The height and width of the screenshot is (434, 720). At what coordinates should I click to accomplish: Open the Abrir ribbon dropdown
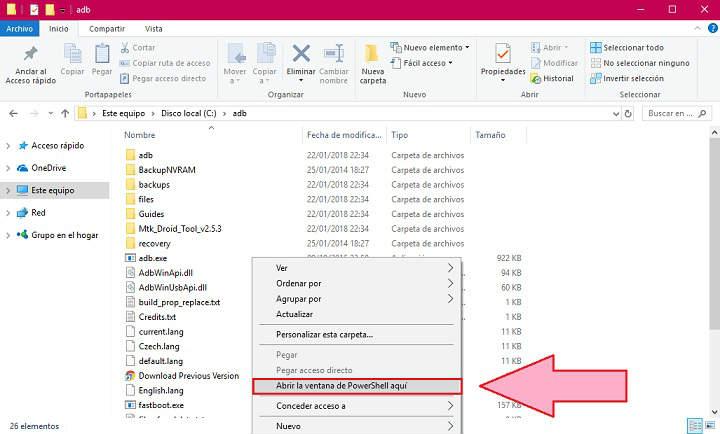click(550, 48)
